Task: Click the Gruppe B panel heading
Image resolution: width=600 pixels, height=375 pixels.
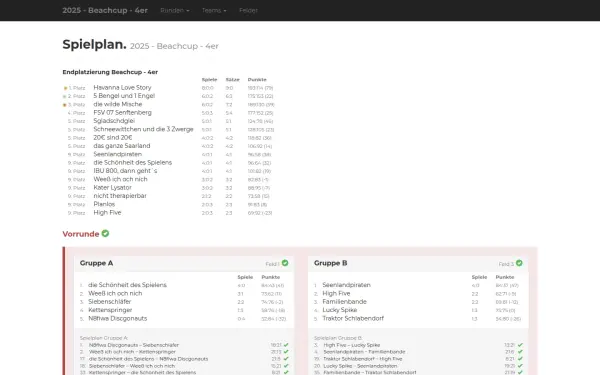Action: point(331,263)
